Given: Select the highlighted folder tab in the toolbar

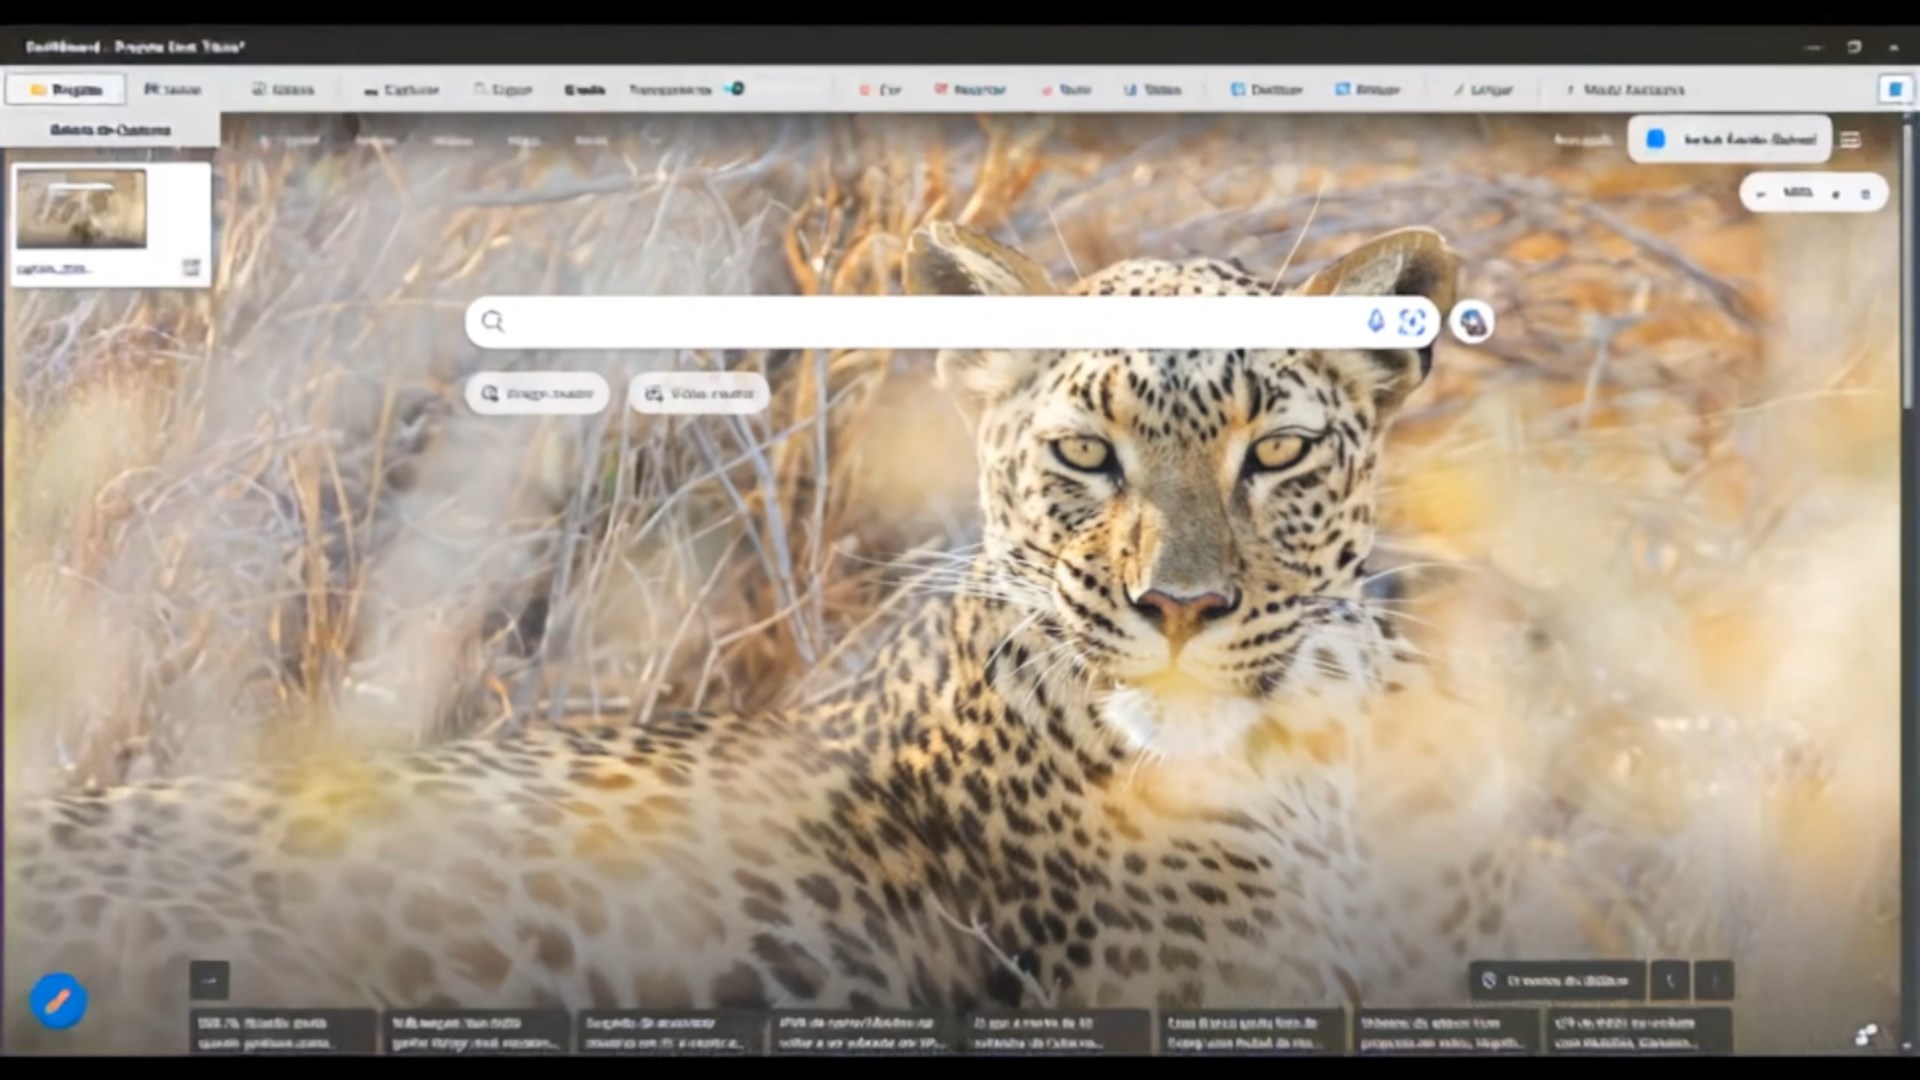Looking at the screenshot, I should pos(66,89).
